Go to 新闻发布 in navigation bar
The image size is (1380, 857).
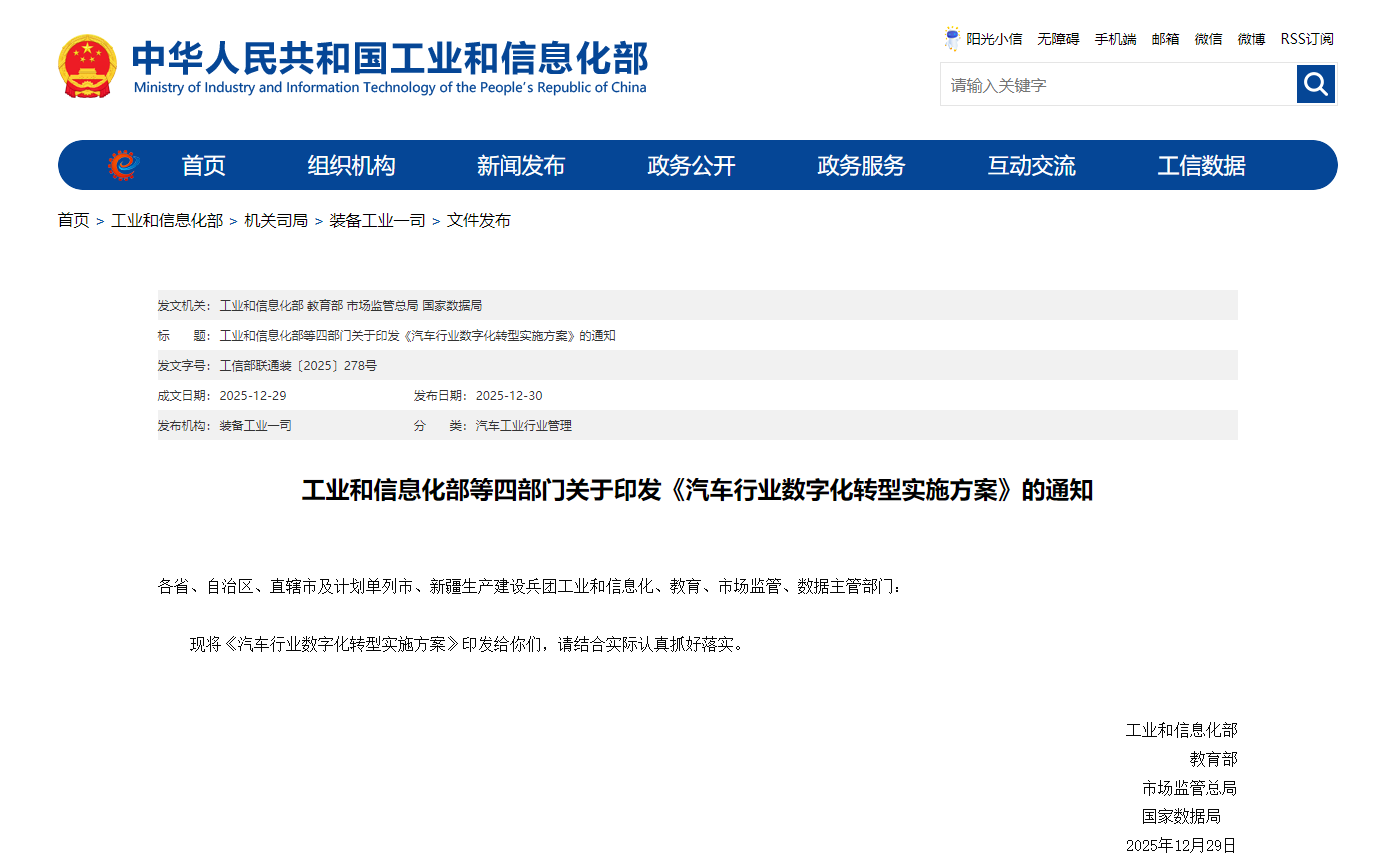(x=521, y=166)
